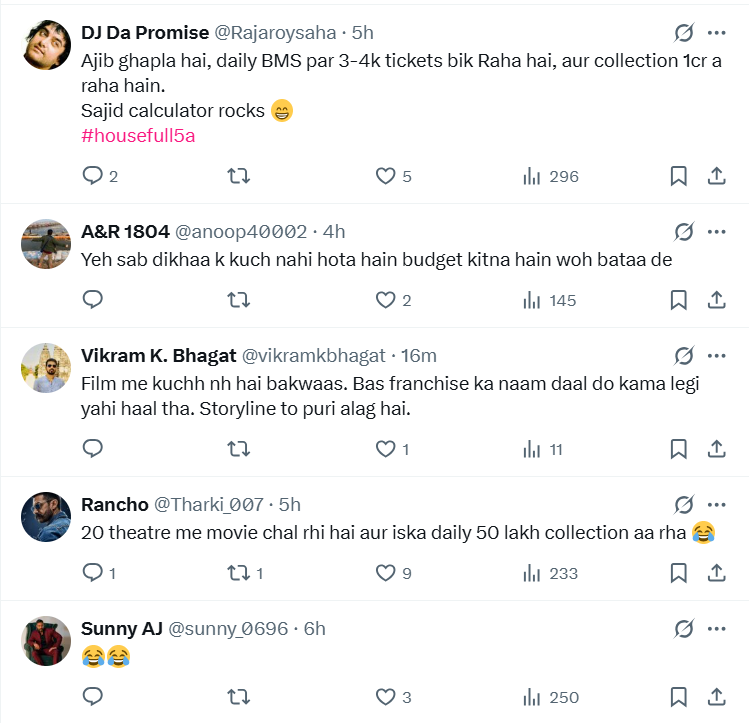Repost Rancho's tweet
Screen dimensions: 749x723
point(239,573)
